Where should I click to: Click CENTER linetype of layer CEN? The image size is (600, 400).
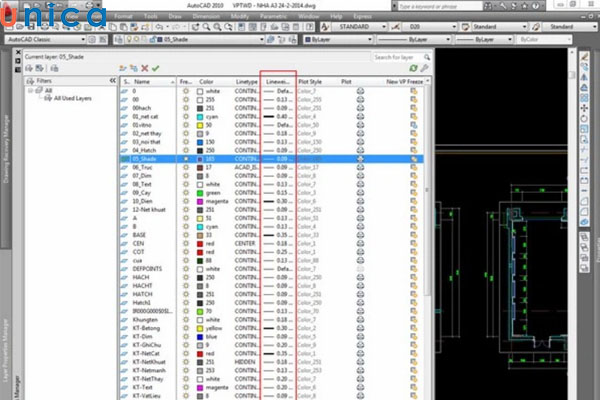(x=245, y=243)
